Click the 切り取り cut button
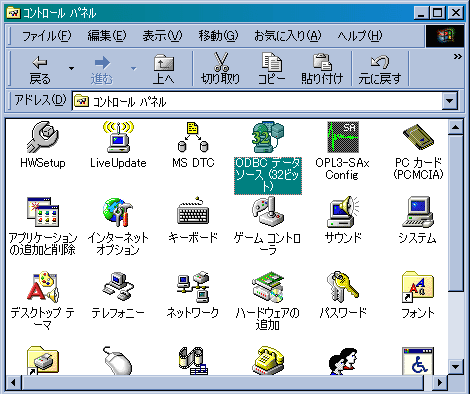Image resolution: width=470 pixels, height=394 pixels. [221, 69]
